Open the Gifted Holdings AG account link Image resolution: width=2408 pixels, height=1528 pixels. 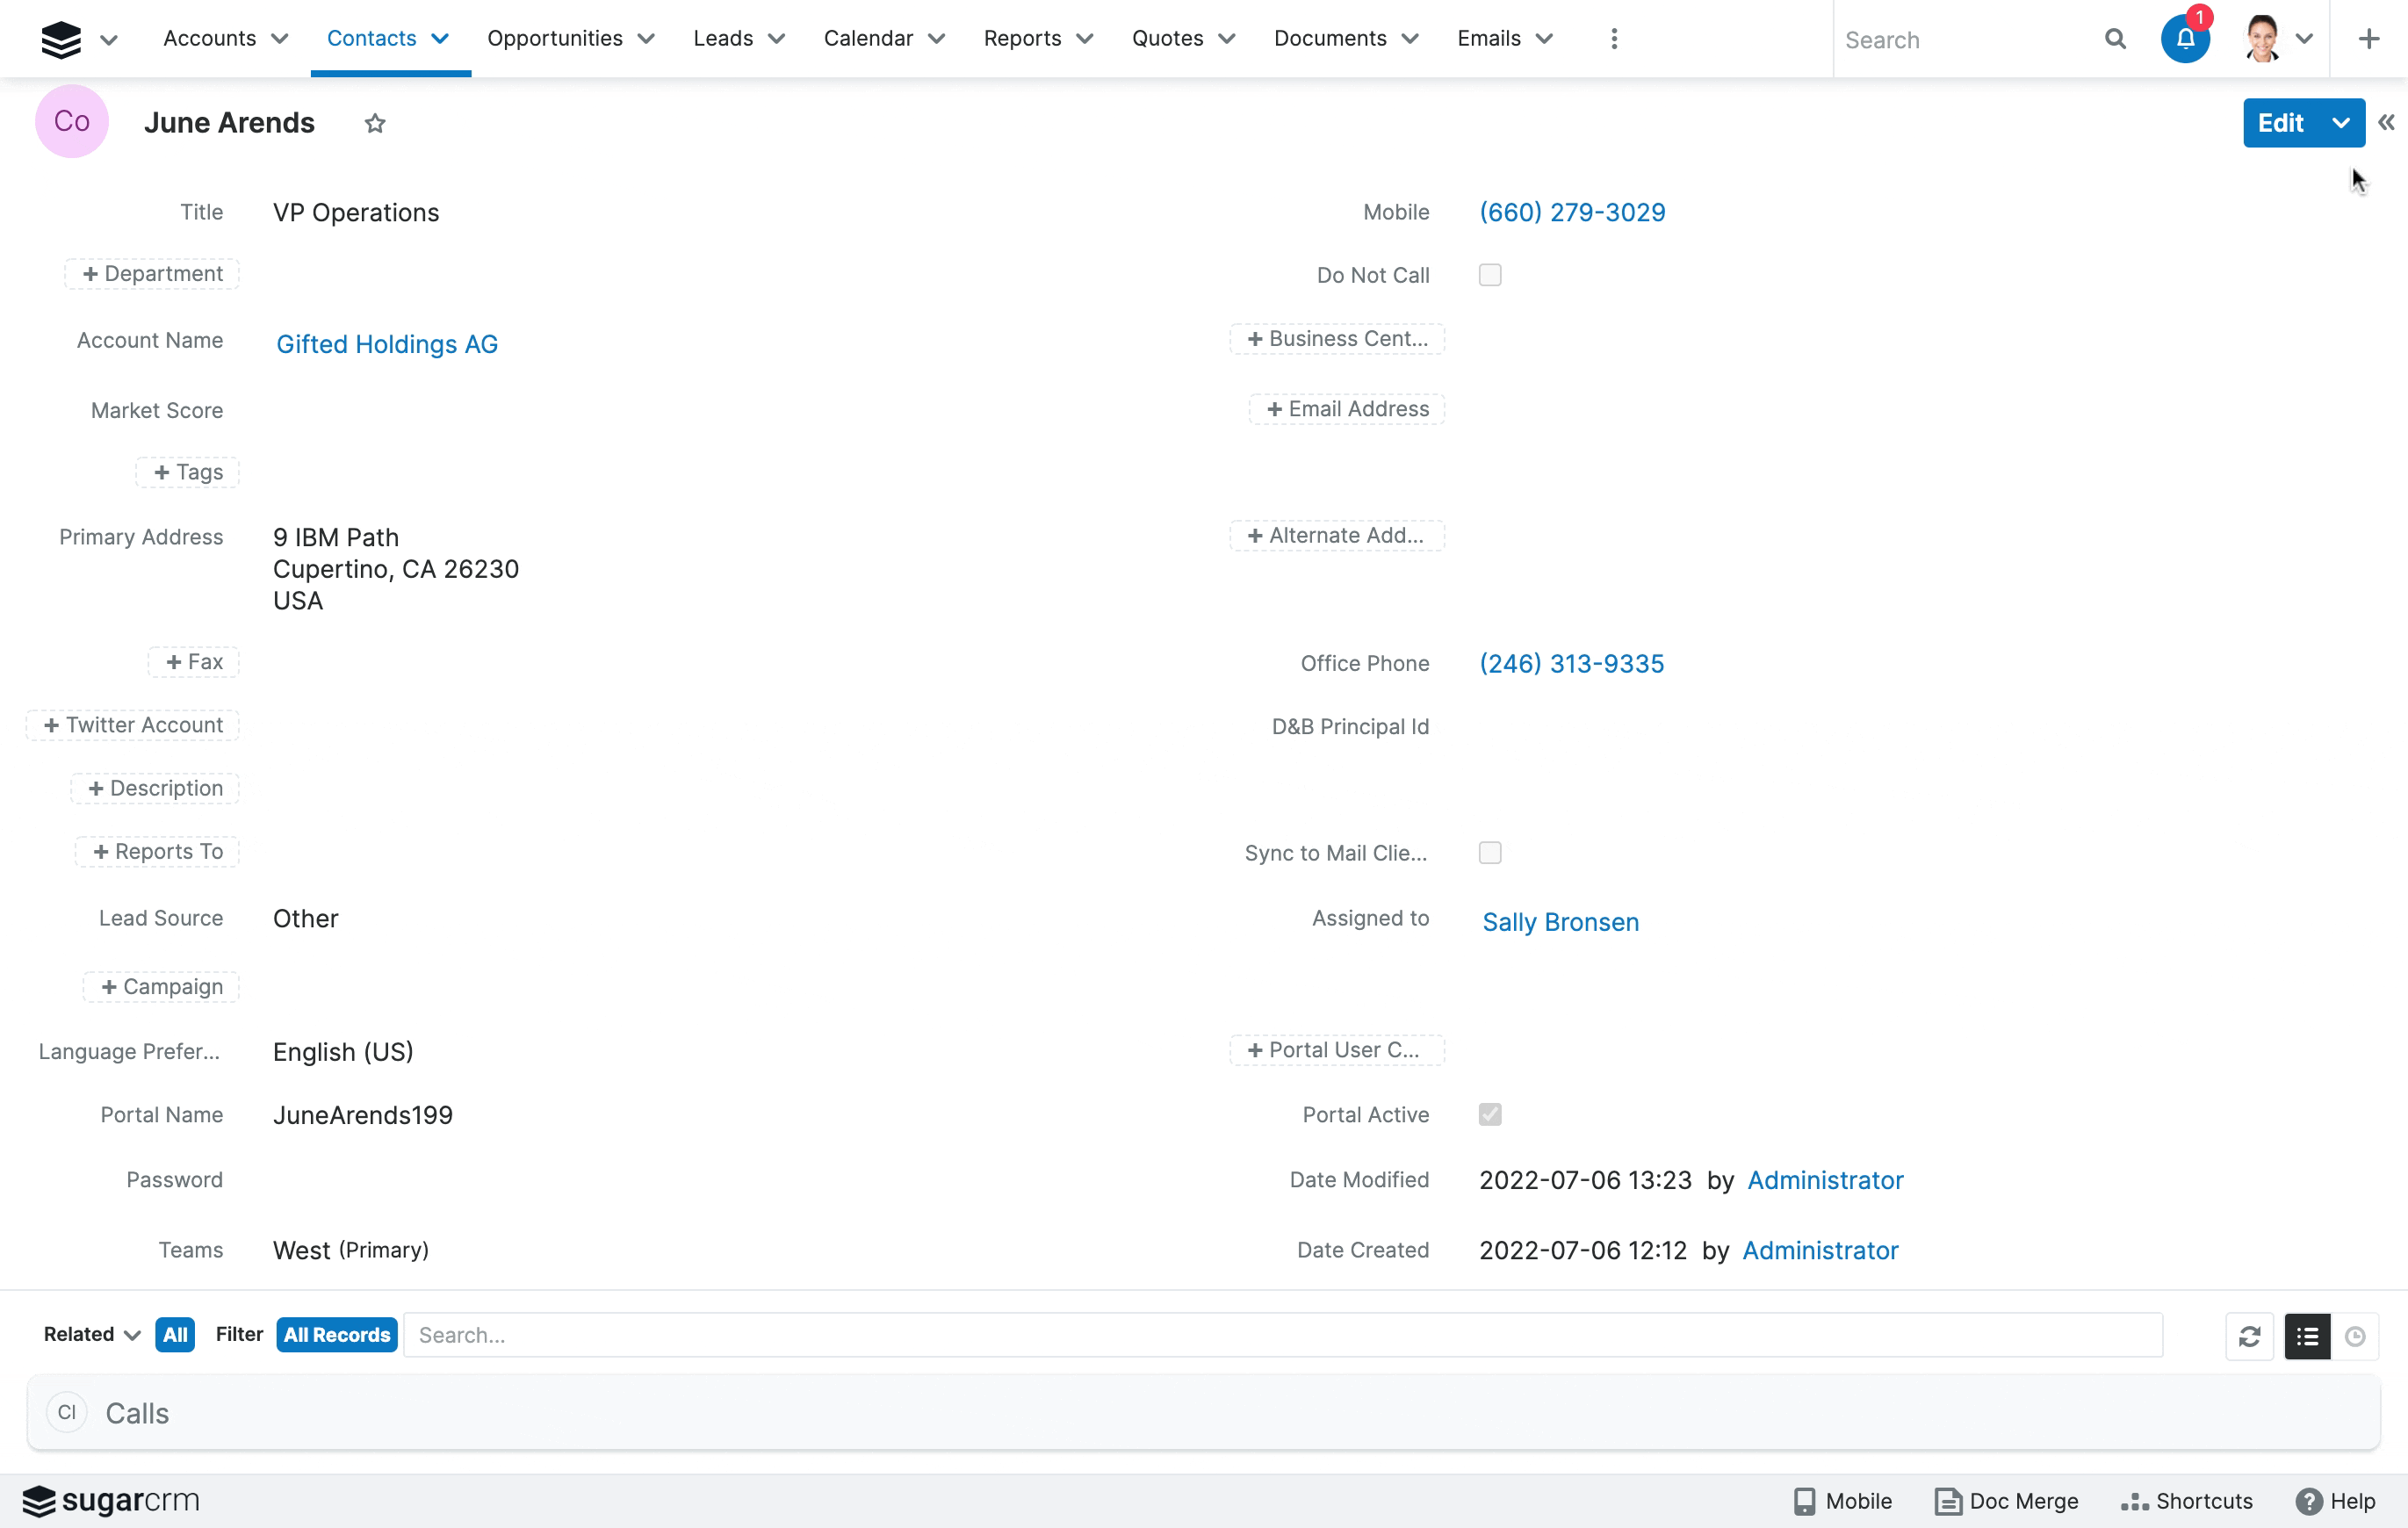click(386, 344)
